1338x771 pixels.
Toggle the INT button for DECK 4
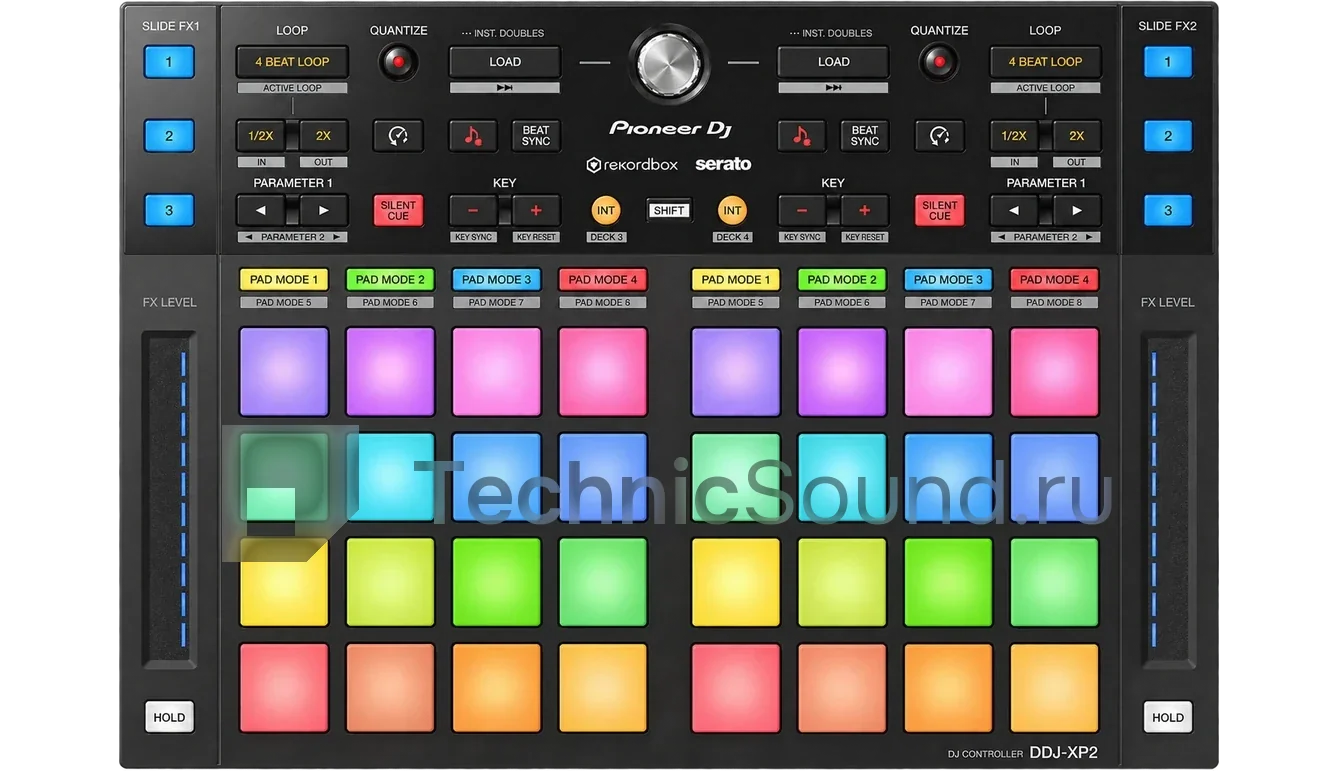coord(733,210)
